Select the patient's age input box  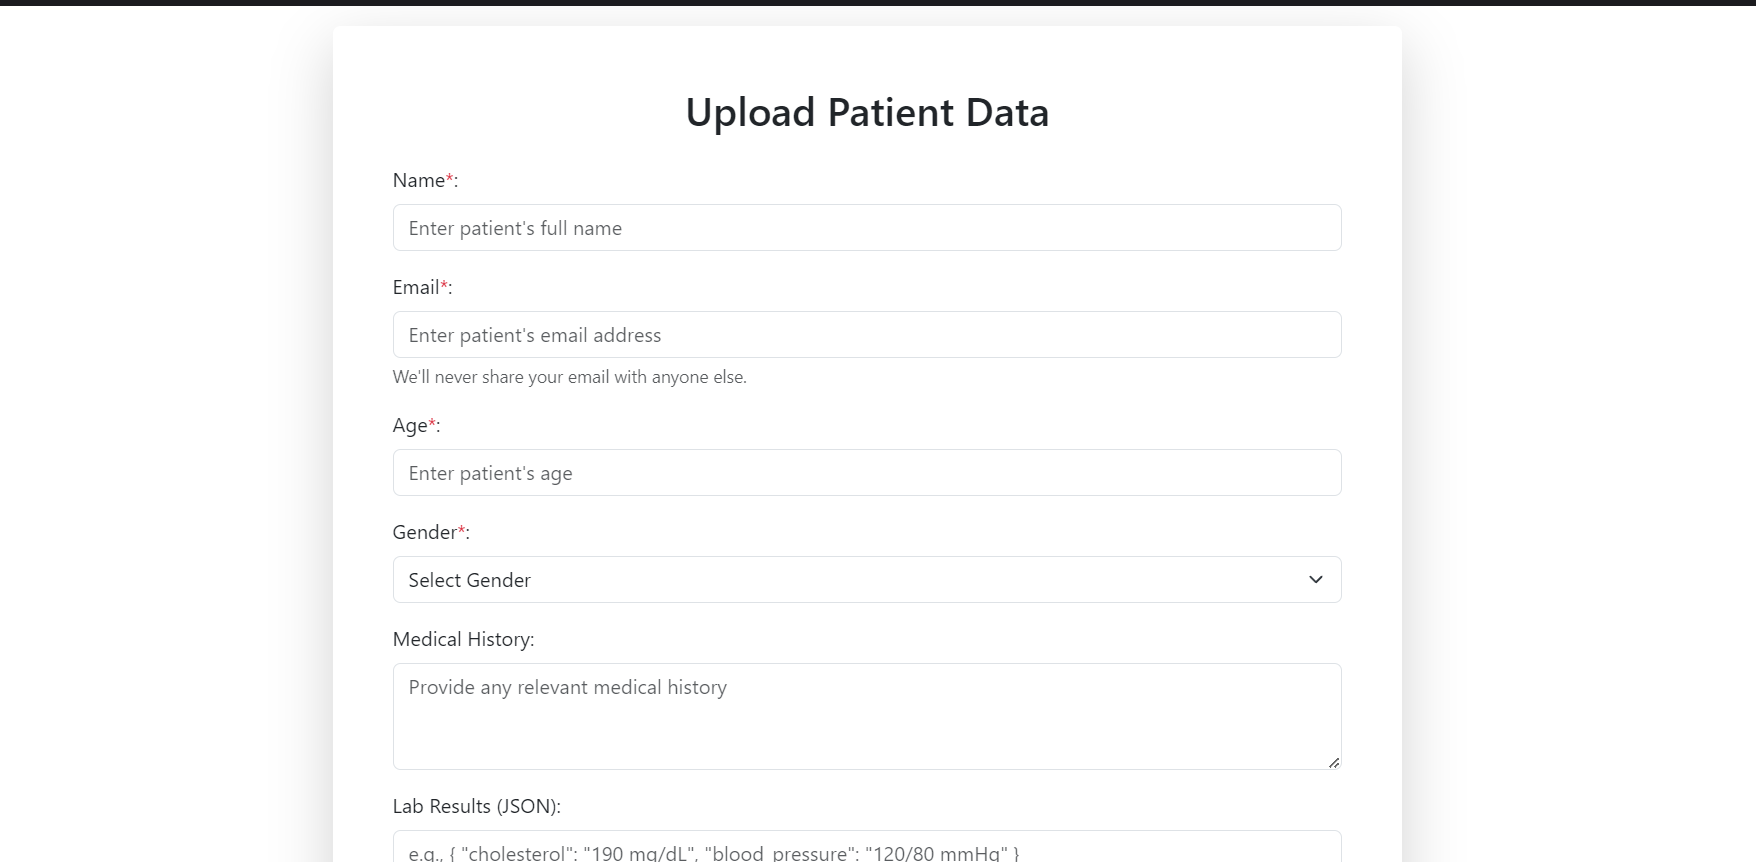[x=867, y=473]
